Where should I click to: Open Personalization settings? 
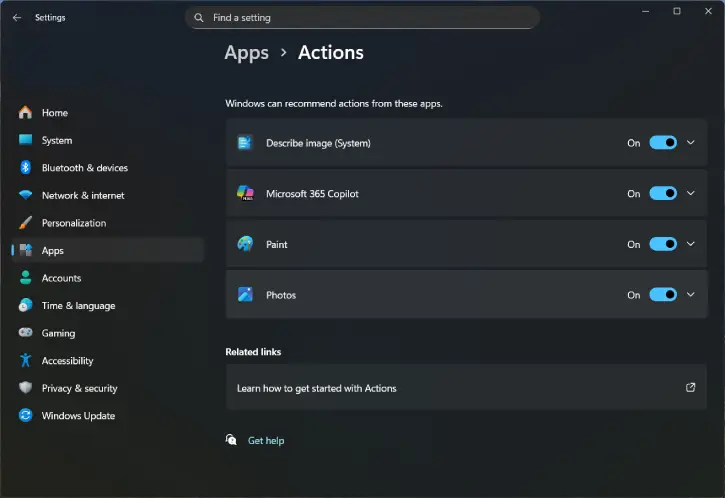click(x=108, y=223)
